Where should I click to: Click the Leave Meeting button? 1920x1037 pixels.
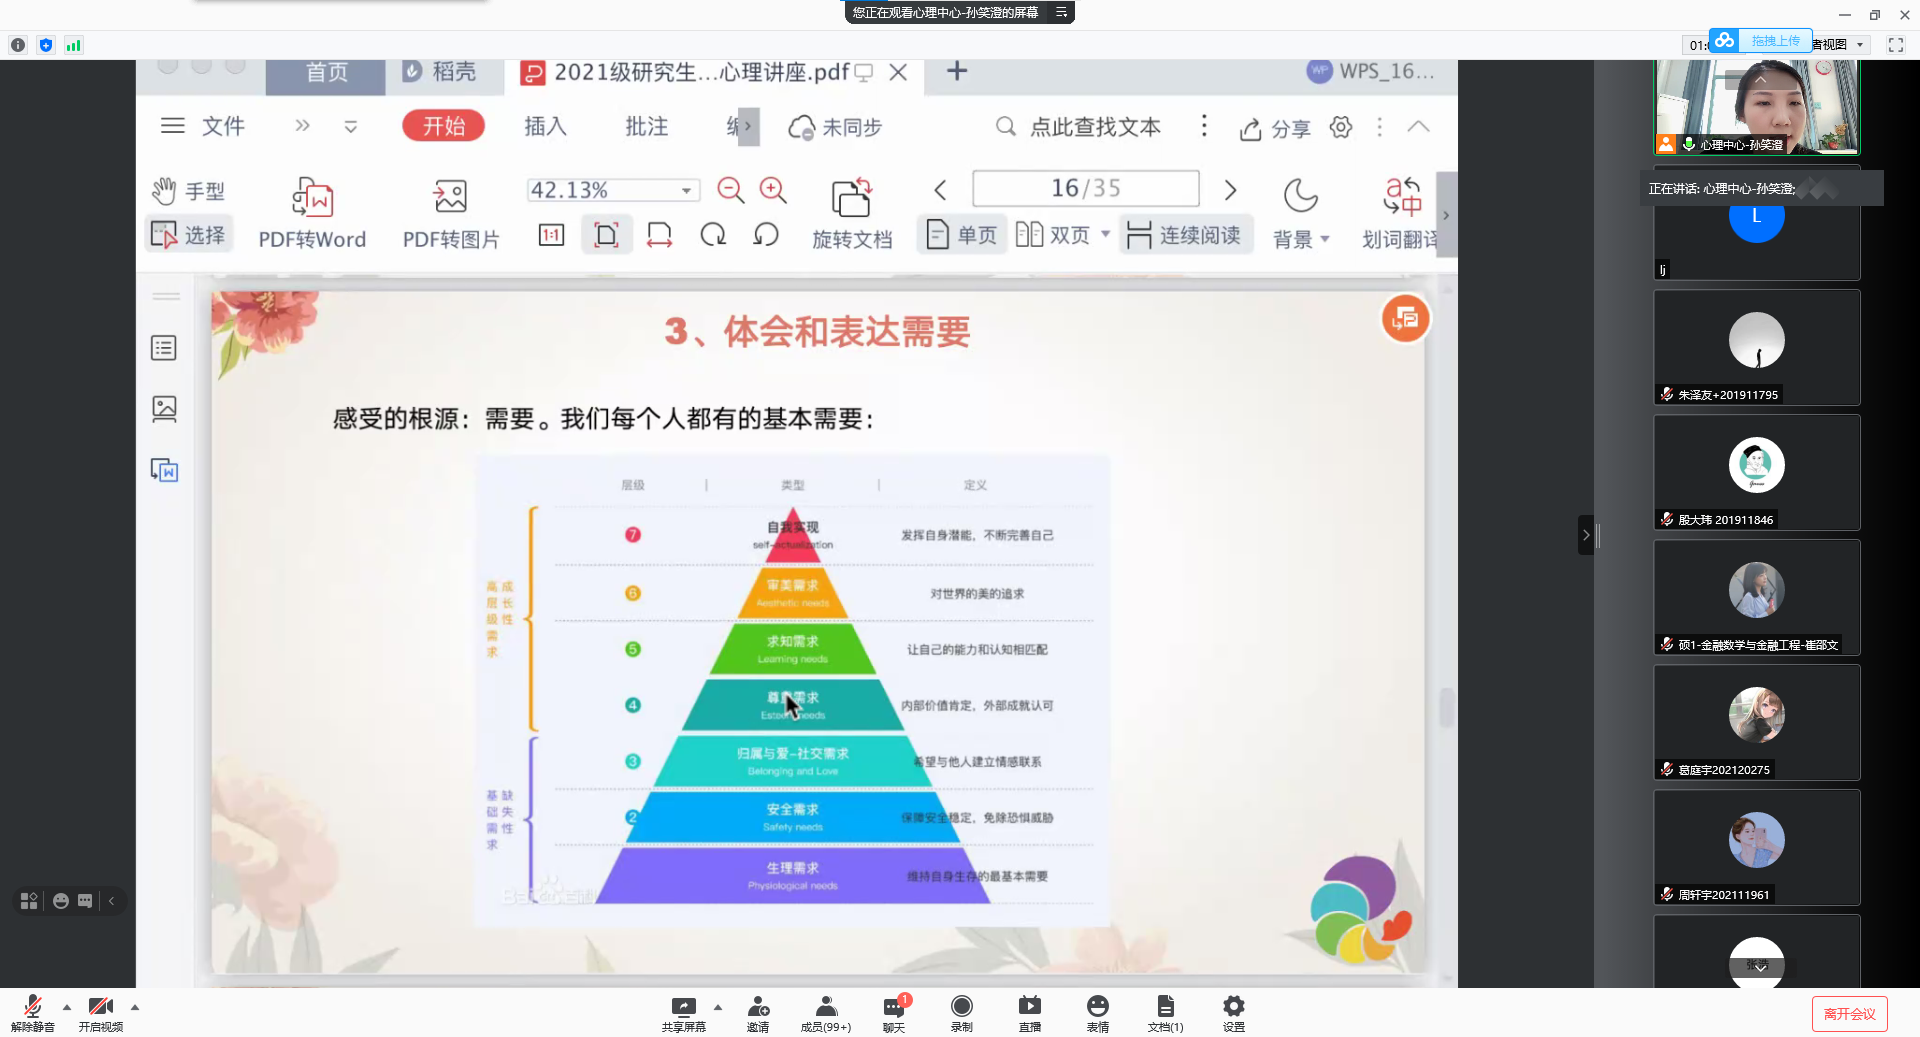pos(1849,1014)
